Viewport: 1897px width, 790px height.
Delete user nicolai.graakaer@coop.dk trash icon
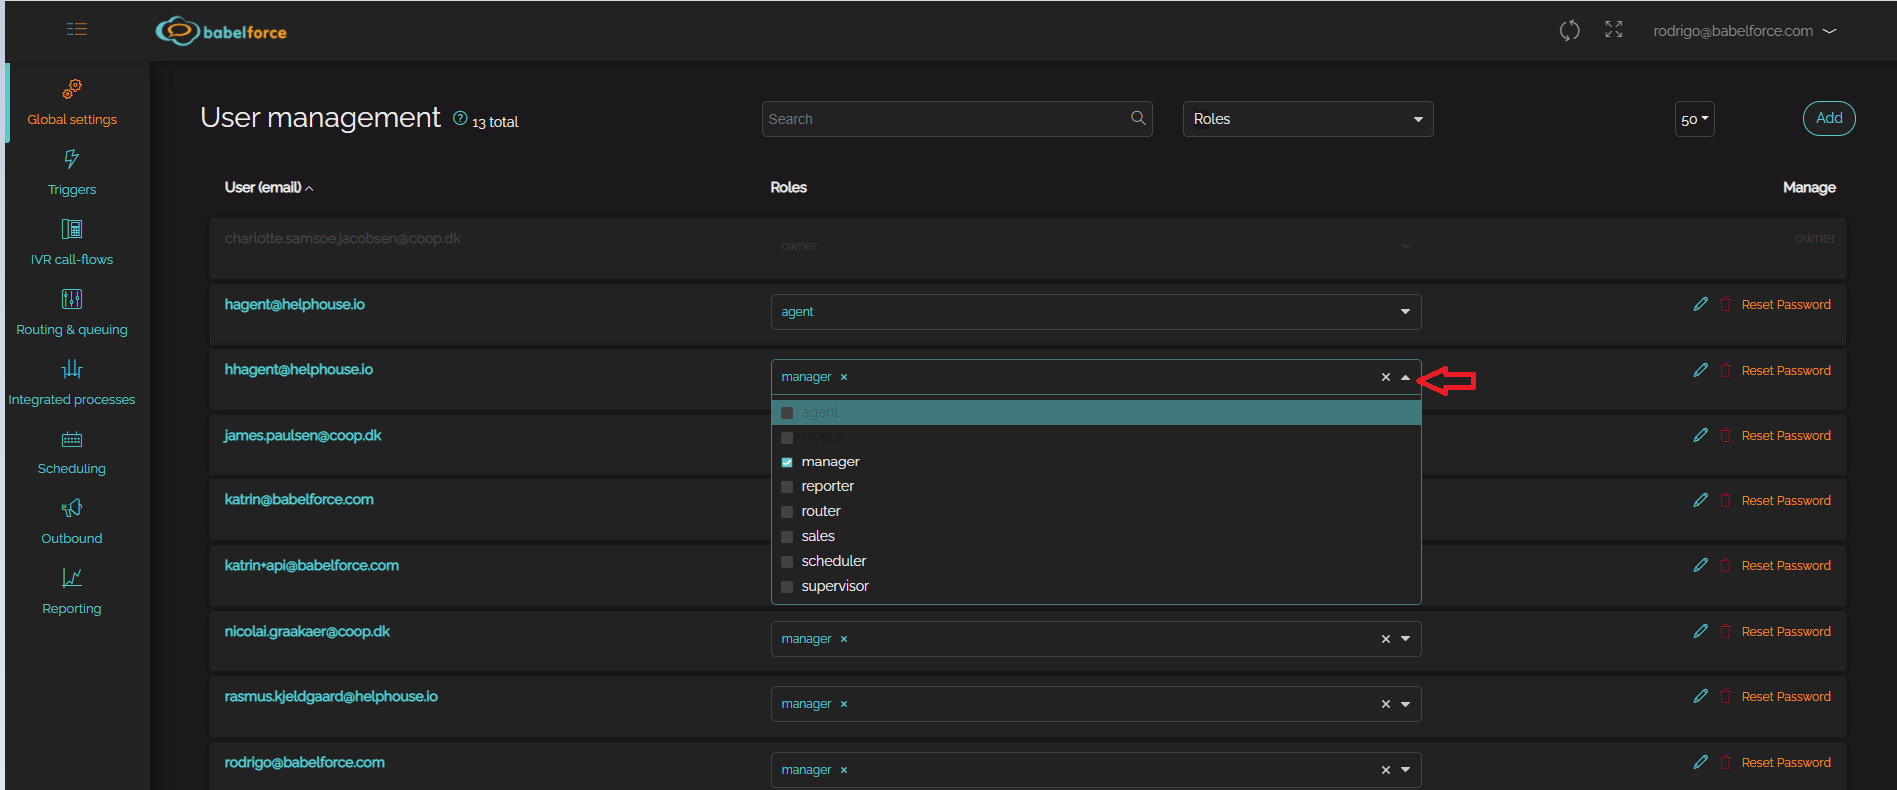point(1725,631)
